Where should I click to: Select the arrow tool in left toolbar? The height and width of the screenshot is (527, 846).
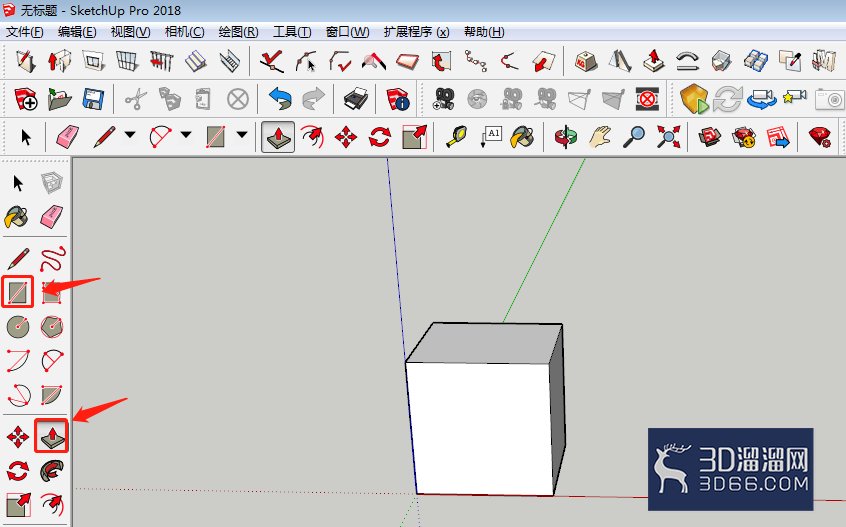(x=18, y=183)
